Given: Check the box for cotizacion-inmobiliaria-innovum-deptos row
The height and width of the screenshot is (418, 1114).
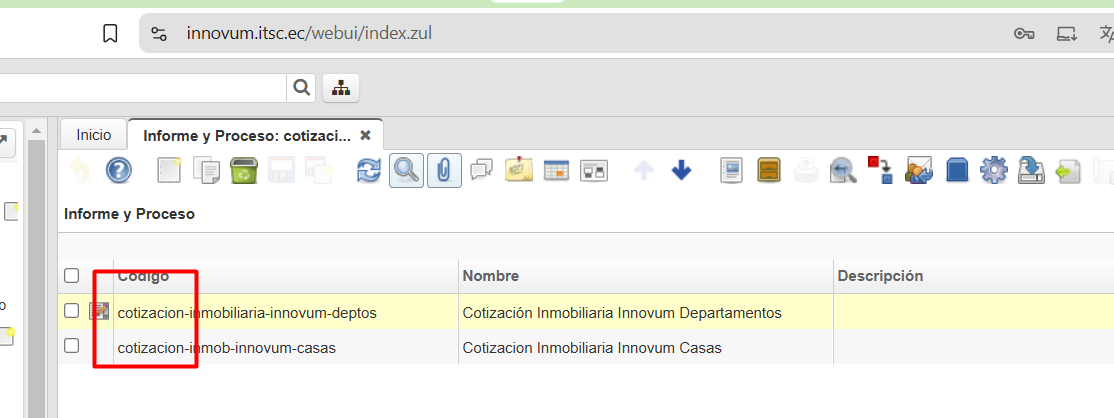Looking at the screenshot, I should coord(72,311).
